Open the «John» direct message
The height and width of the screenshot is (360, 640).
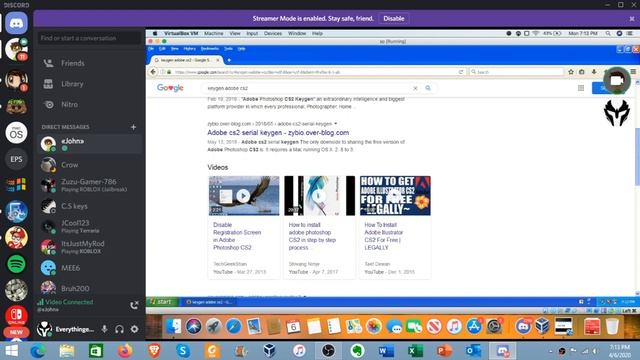(x=90, y=144)
